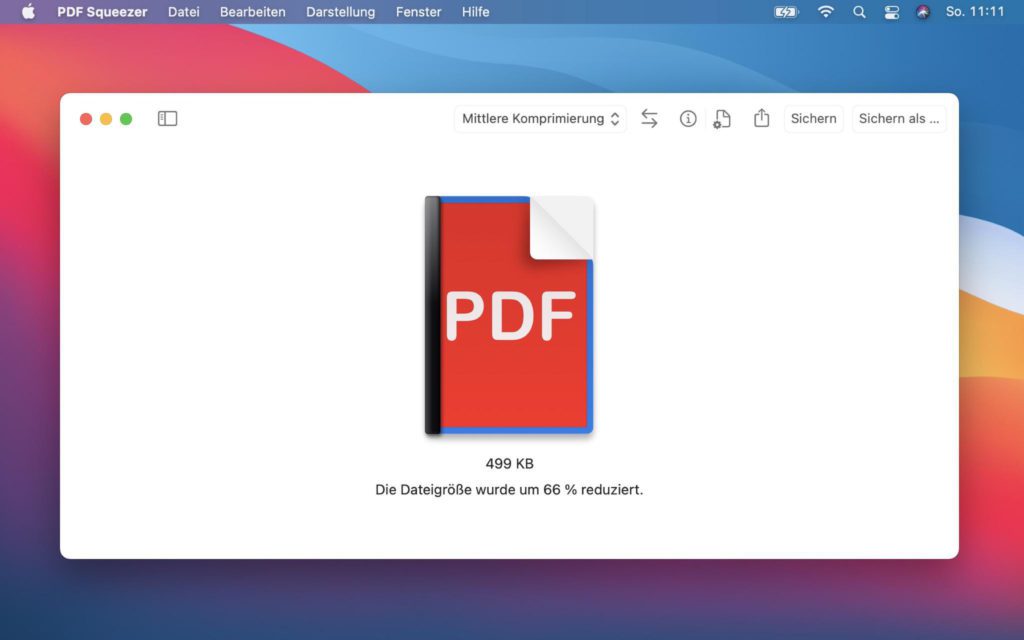Open the Fenster menu

[x=418, y=12]
